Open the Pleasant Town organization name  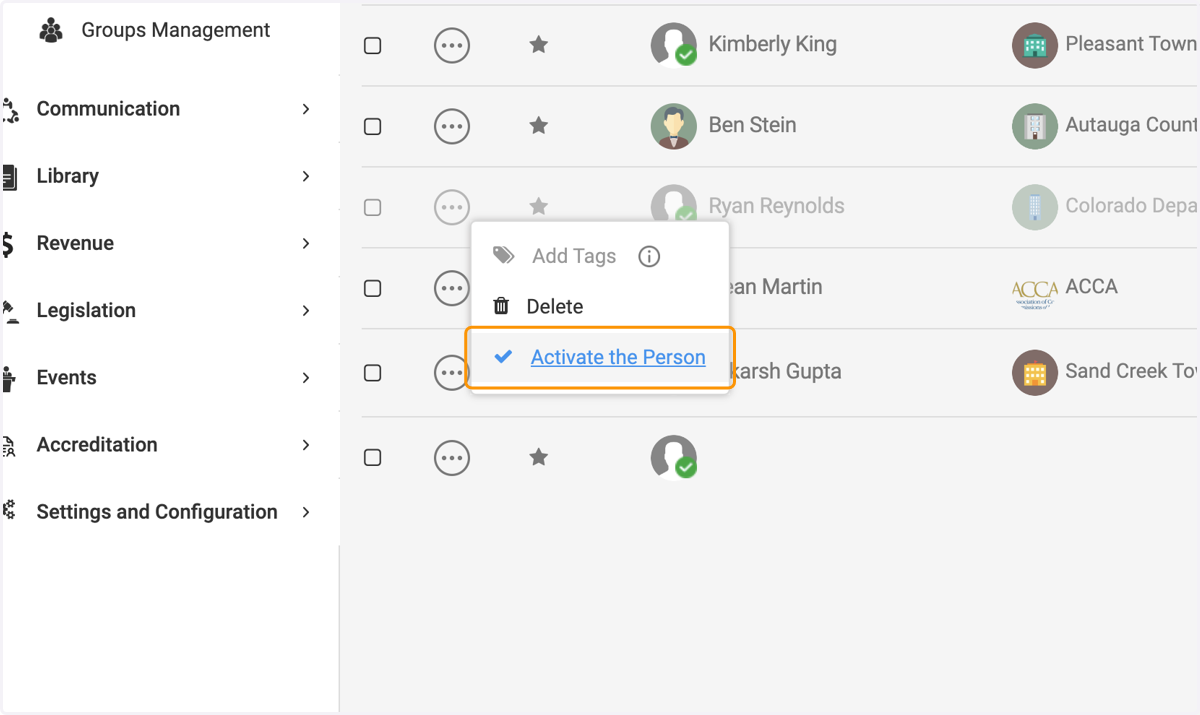click(x=1132, y=44)
